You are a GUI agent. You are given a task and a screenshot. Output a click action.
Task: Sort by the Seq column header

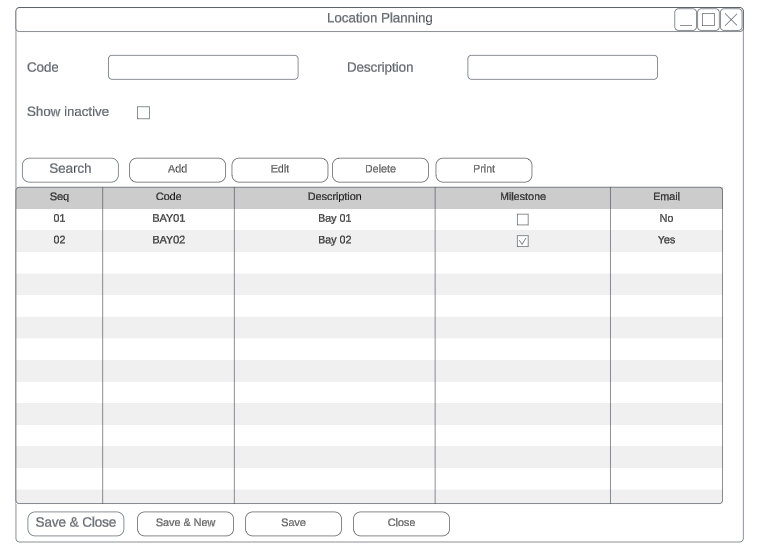[x=59, y=197]
